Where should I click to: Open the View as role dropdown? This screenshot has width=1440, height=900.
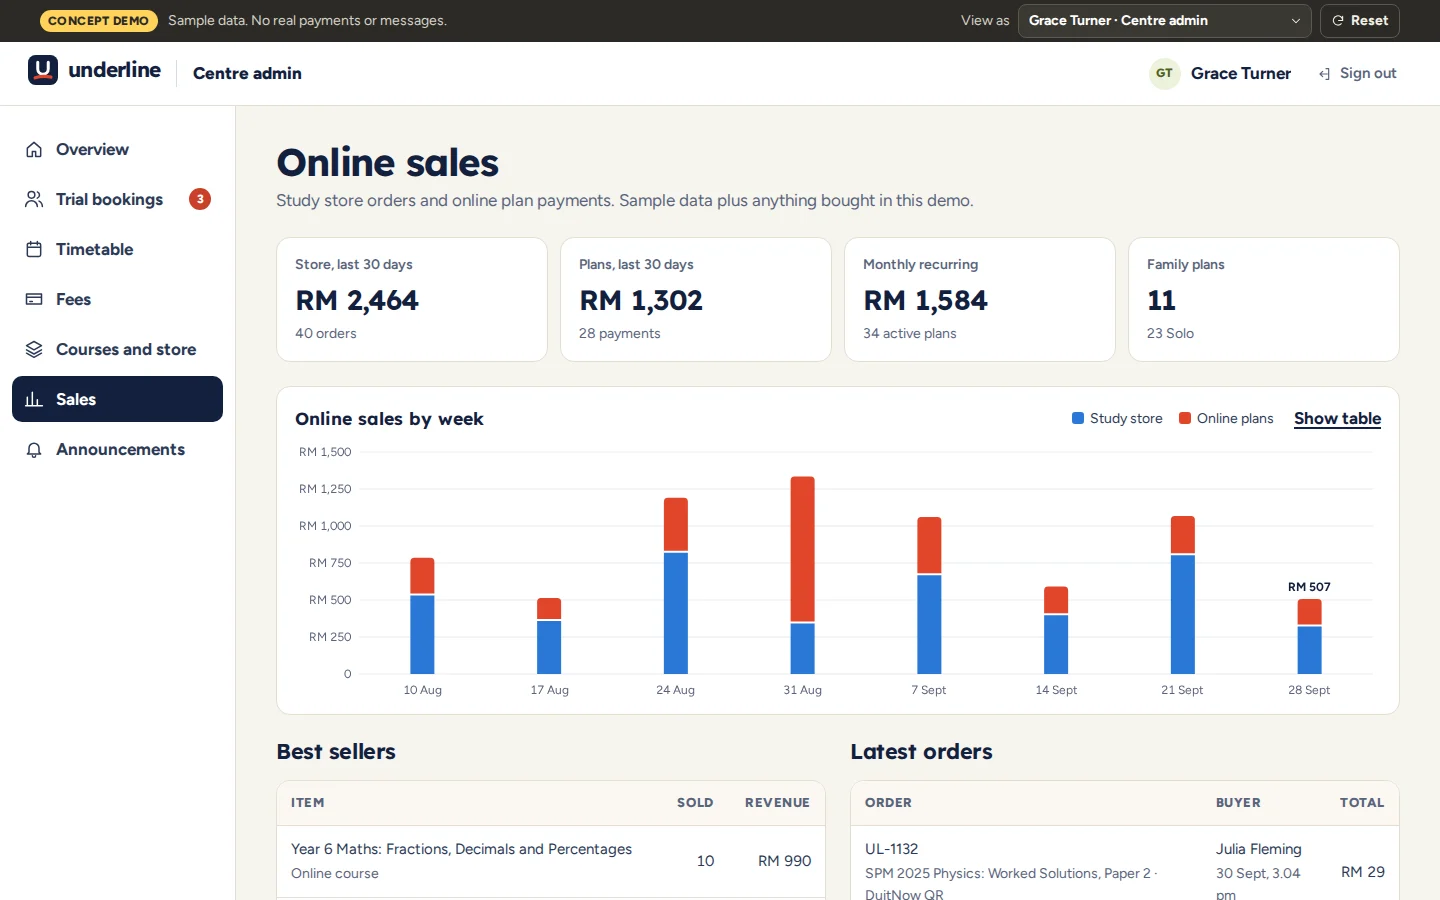[x=1164, y=21]
